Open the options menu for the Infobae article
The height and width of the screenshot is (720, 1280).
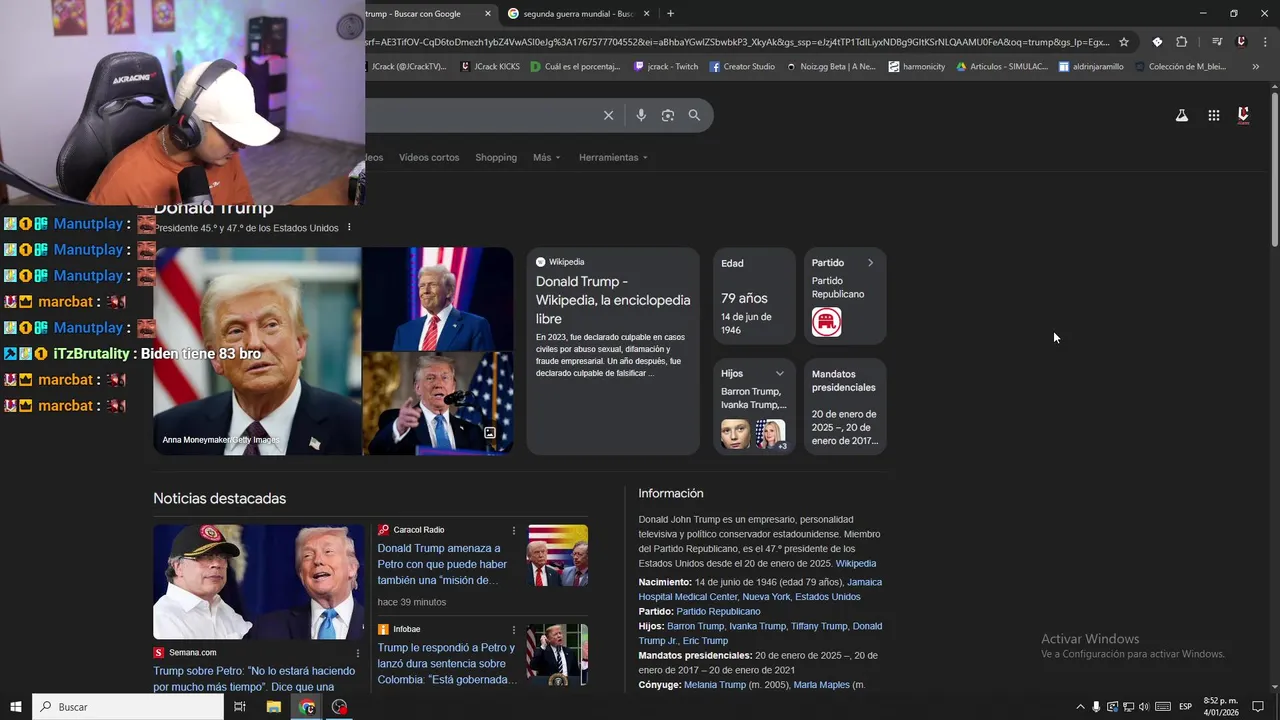pyautogui.click(x=514, y=629)
